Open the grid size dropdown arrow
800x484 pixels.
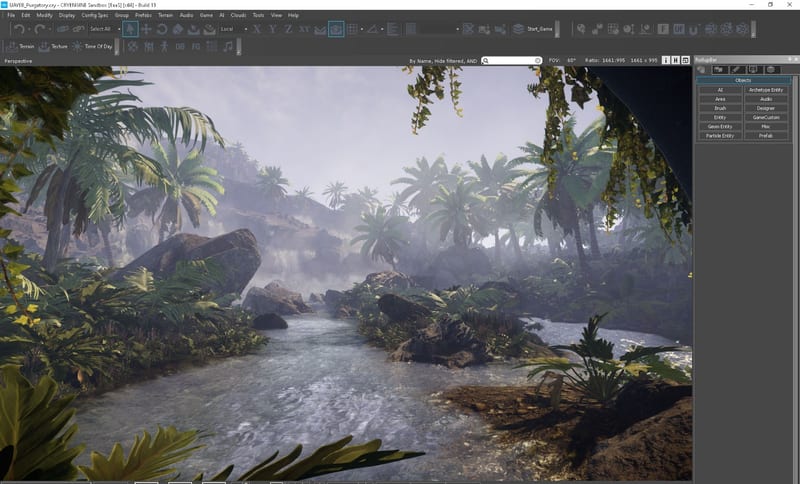(x=362, y=30)
